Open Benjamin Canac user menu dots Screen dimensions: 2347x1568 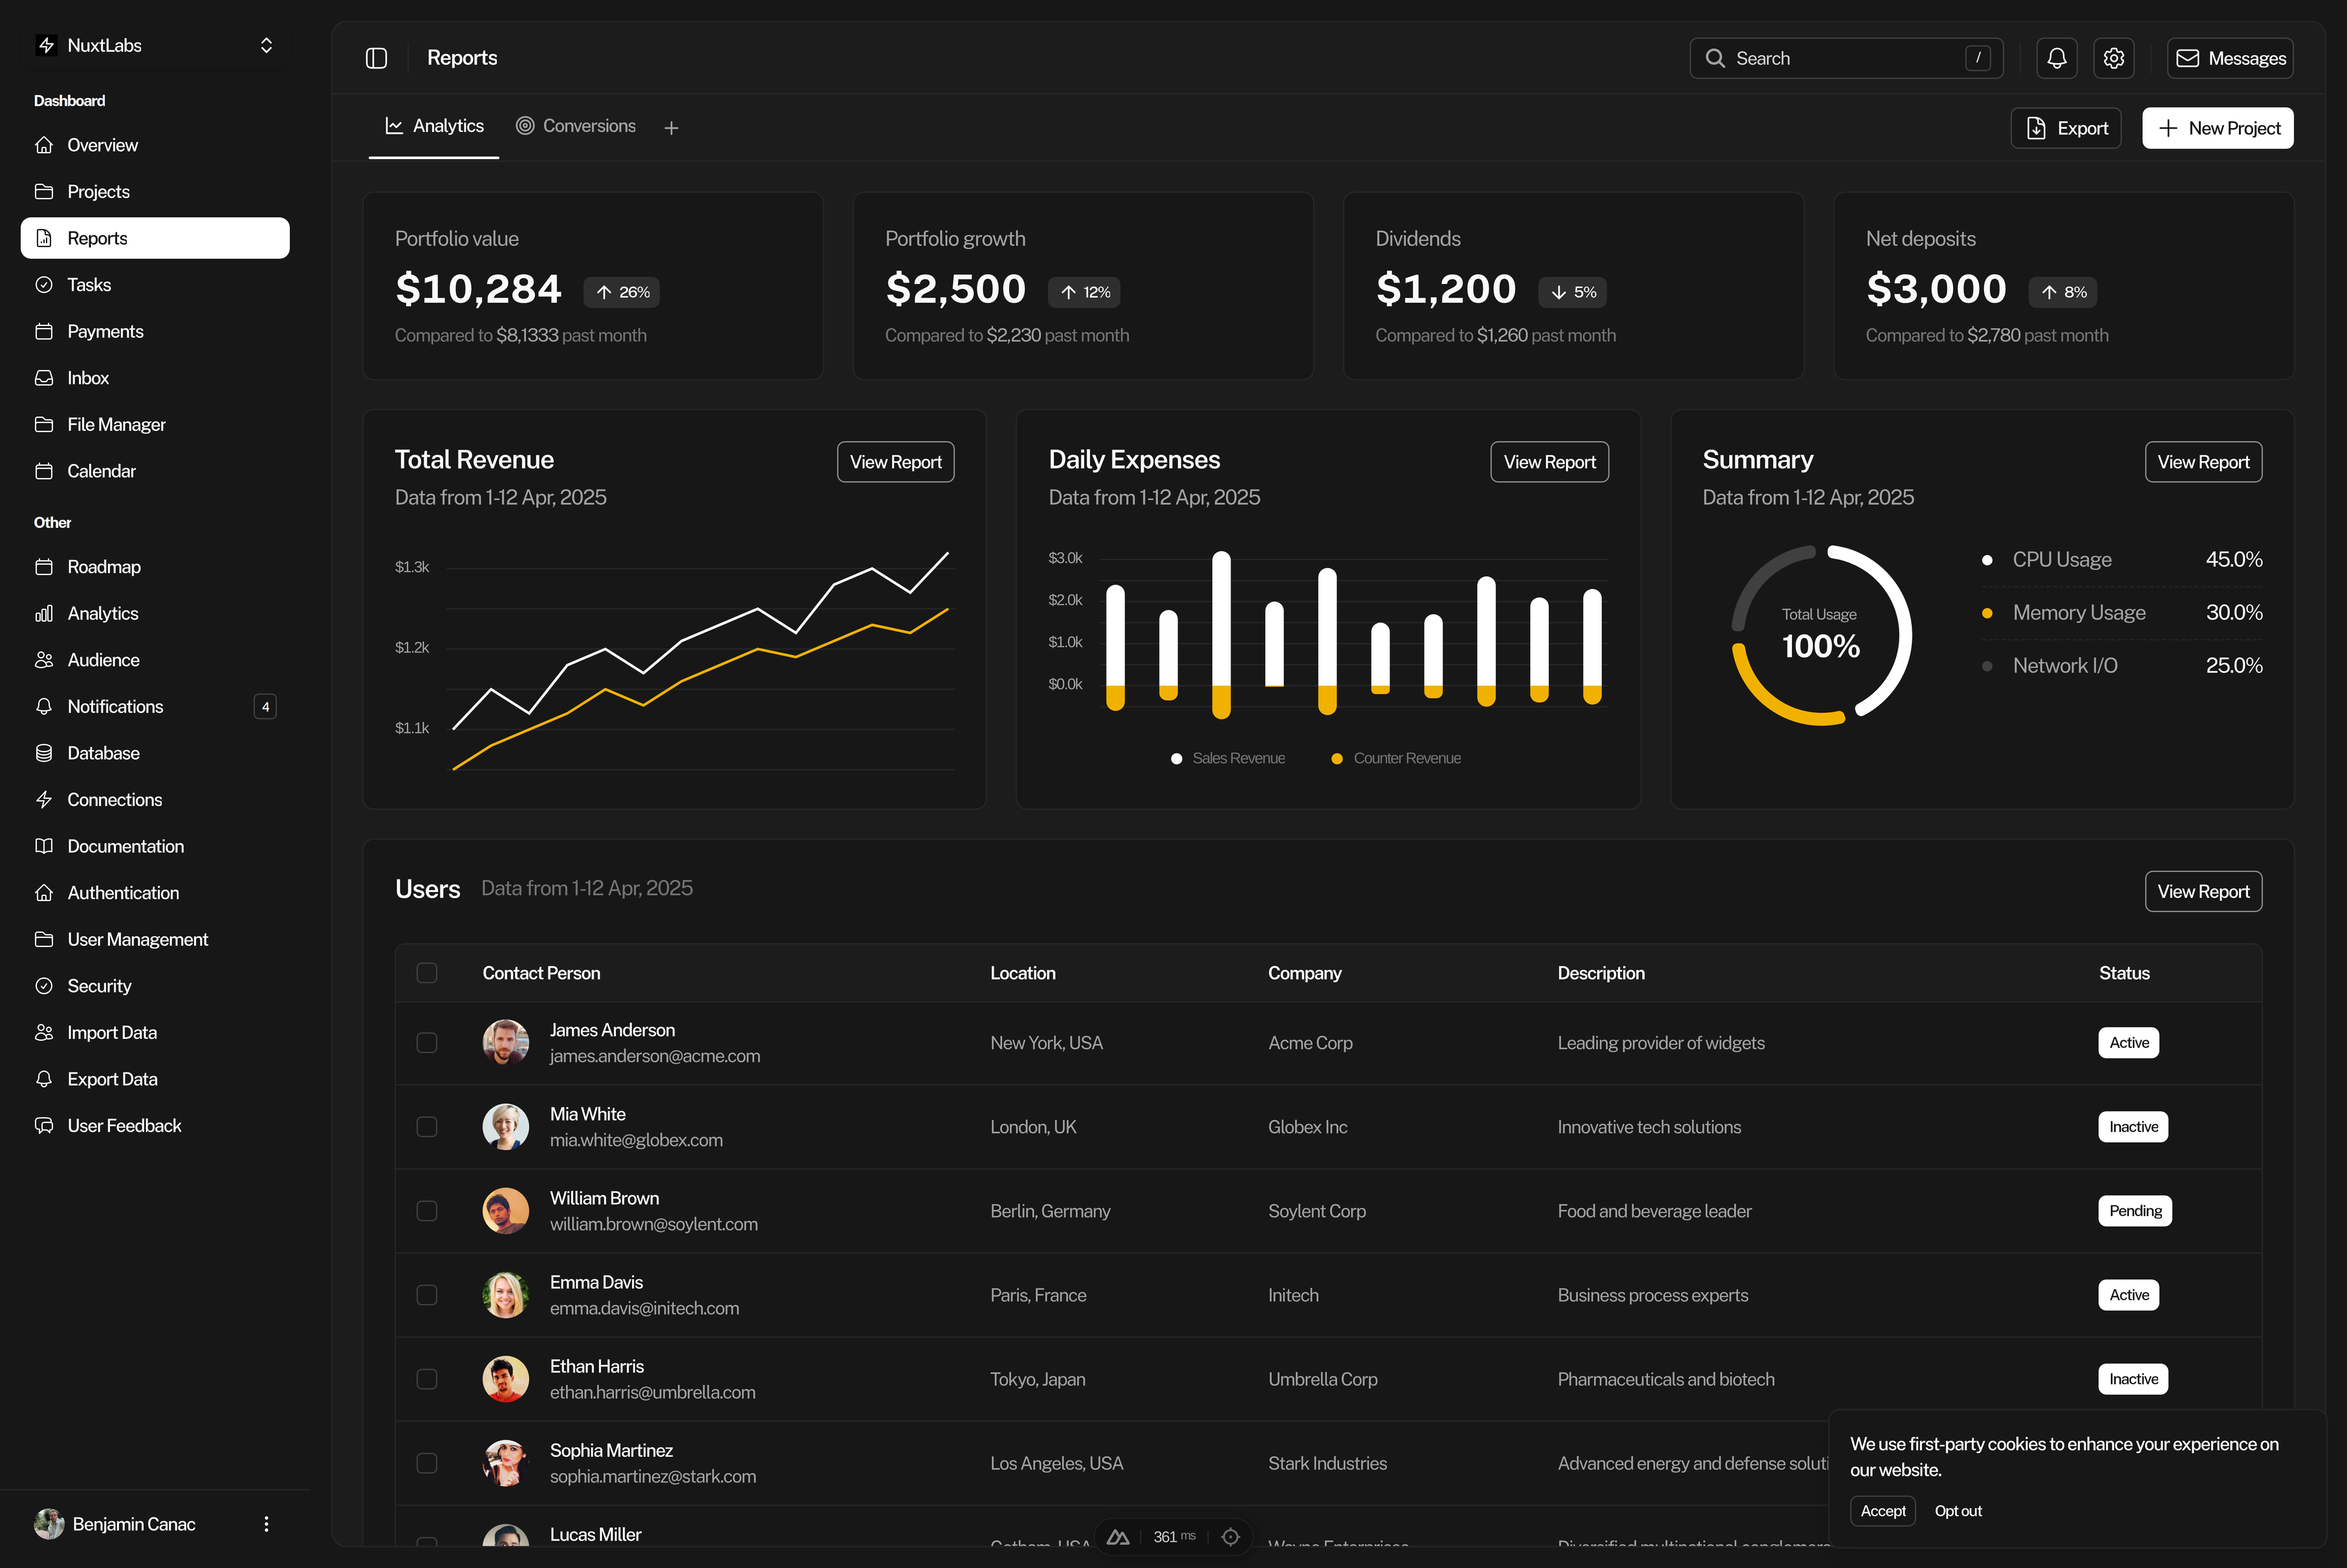[266, 1524]
